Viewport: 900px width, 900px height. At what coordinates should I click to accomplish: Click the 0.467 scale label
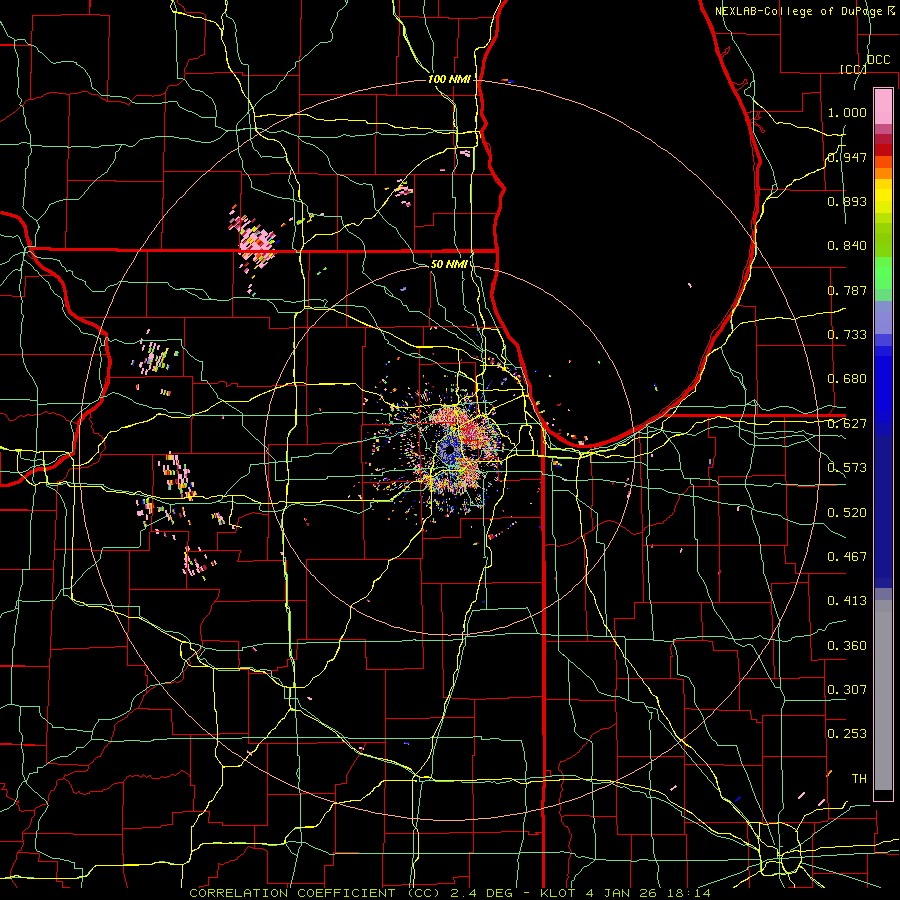pyautogui.click(x=847, y=557)
